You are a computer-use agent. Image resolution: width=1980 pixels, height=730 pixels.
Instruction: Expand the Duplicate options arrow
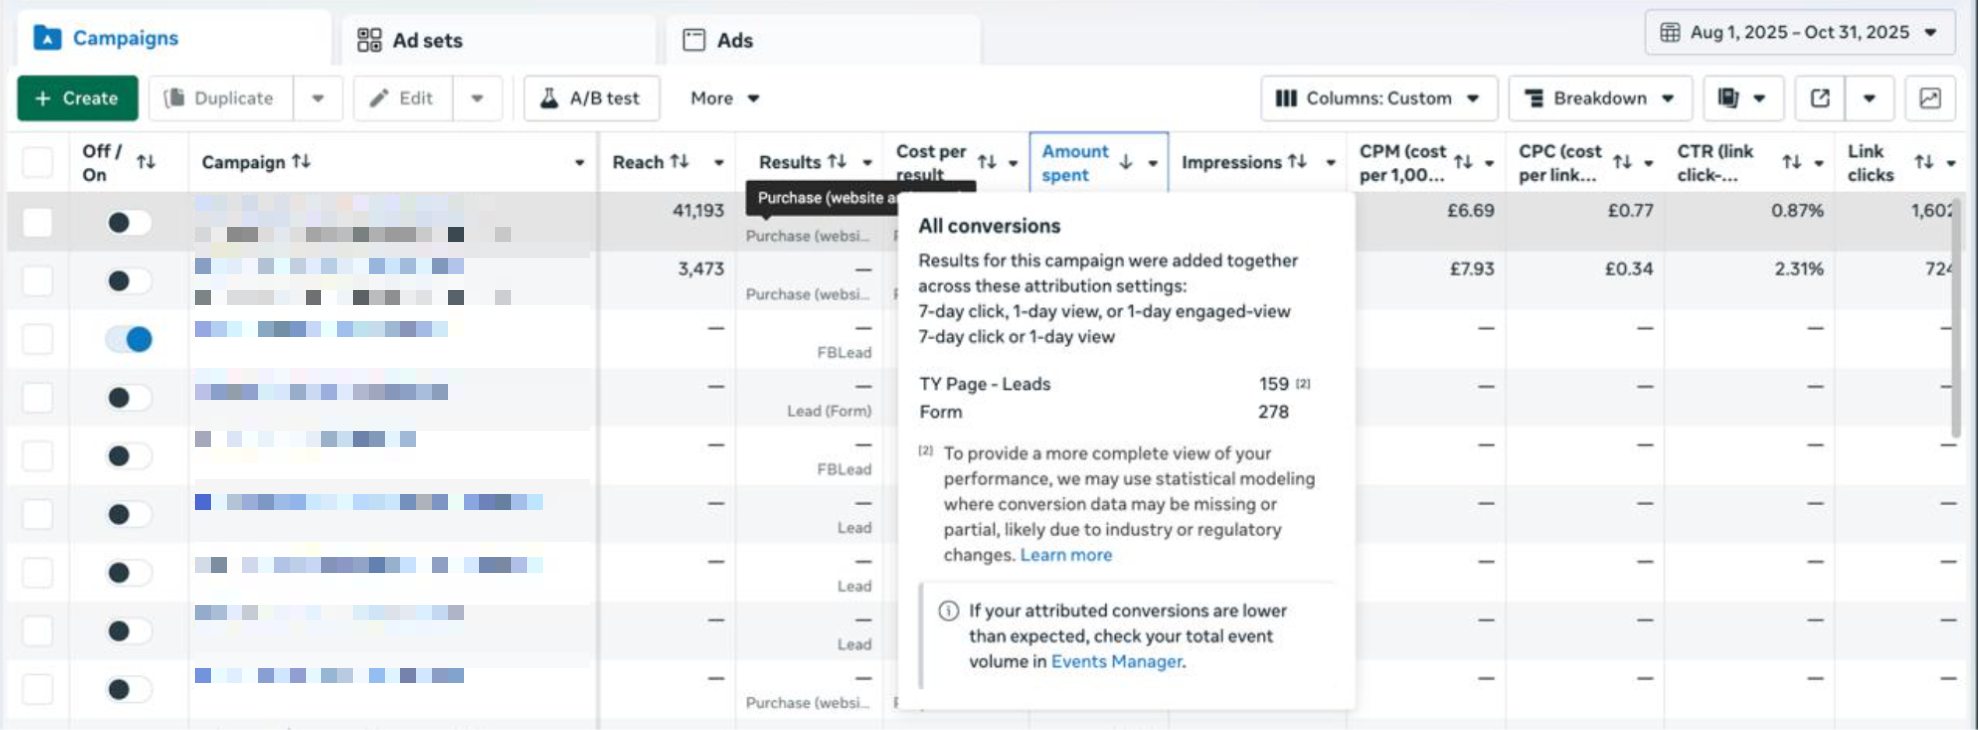coord(318,98)
